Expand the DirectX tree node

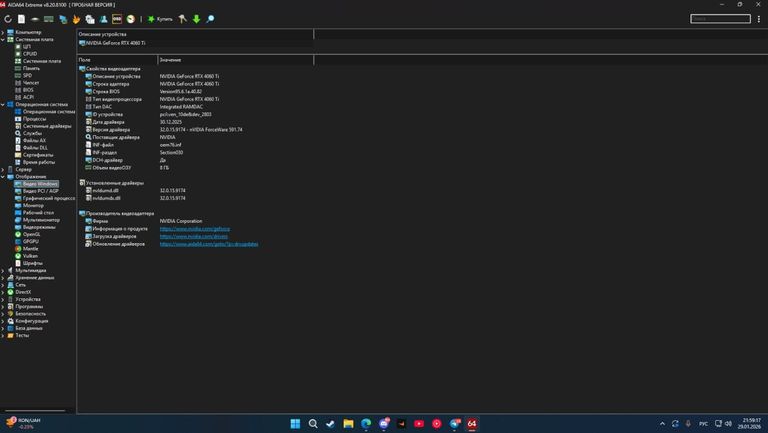click(3, 292)
